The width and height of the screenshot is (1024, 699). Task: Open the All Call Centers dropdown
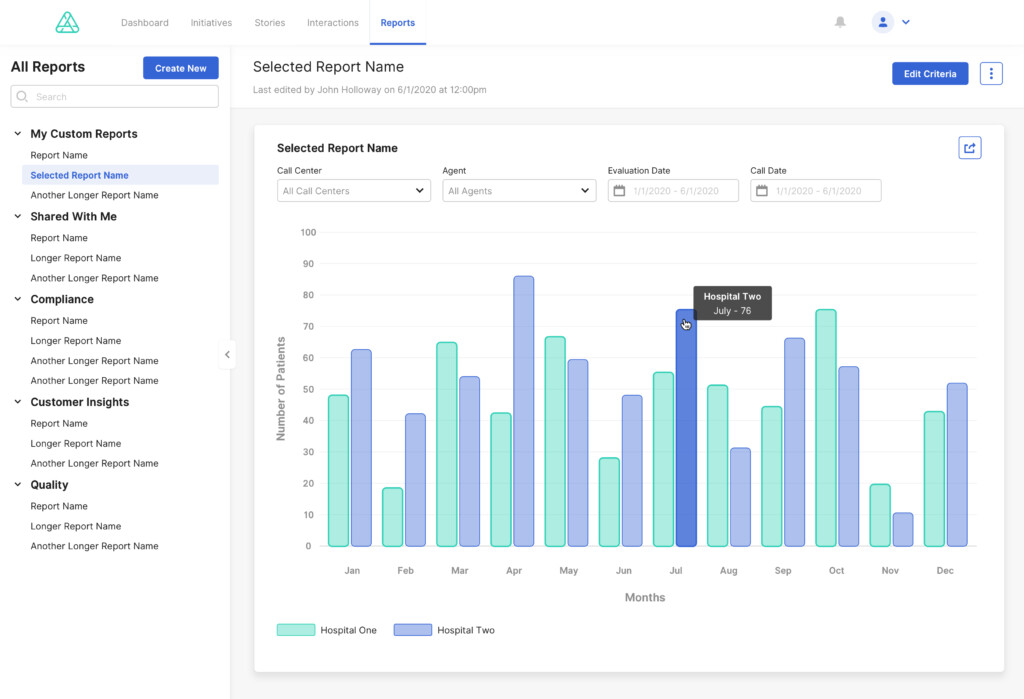[x=353, y=190]
